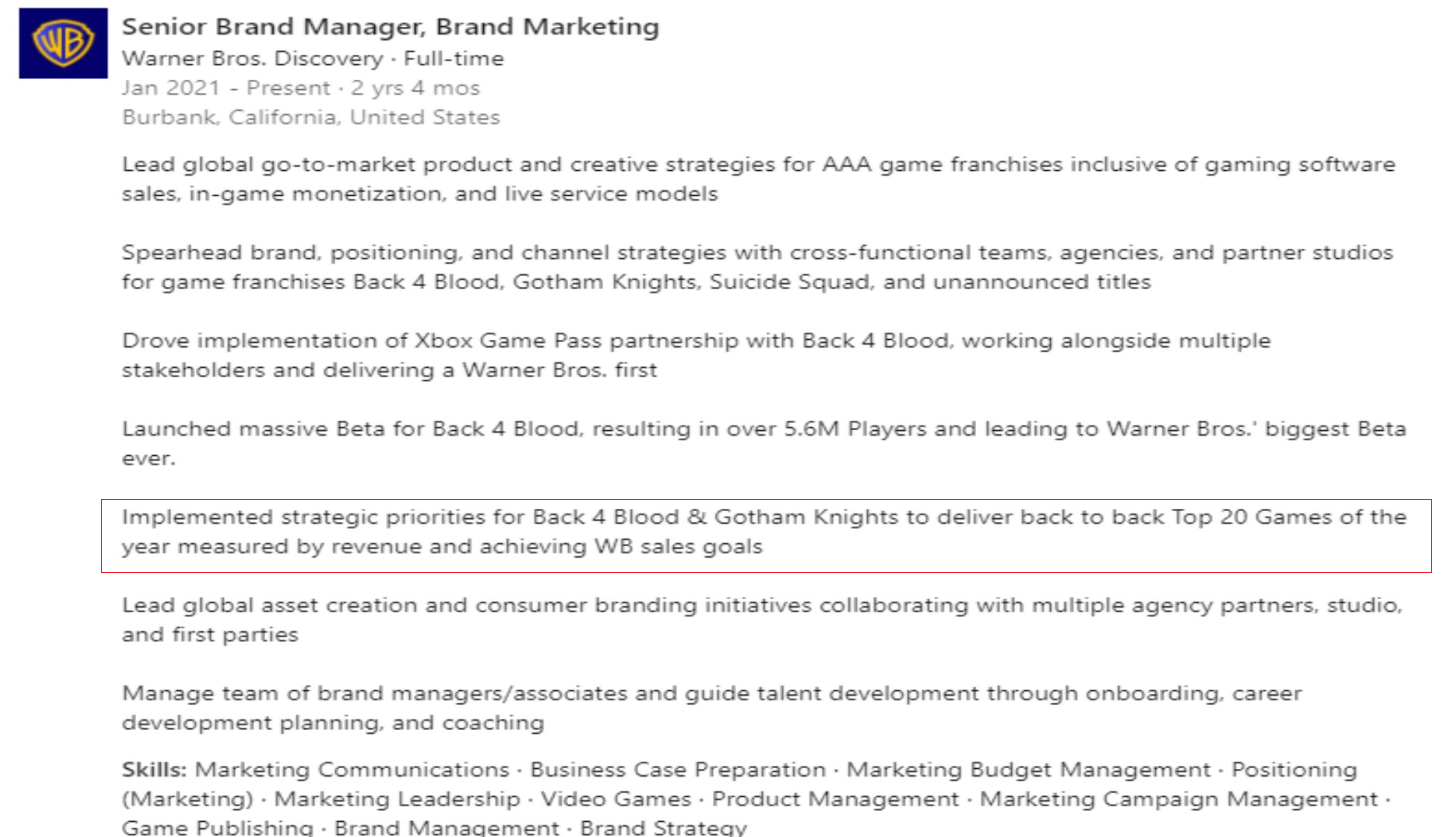Click the bold Skills label

click(155, 770)
